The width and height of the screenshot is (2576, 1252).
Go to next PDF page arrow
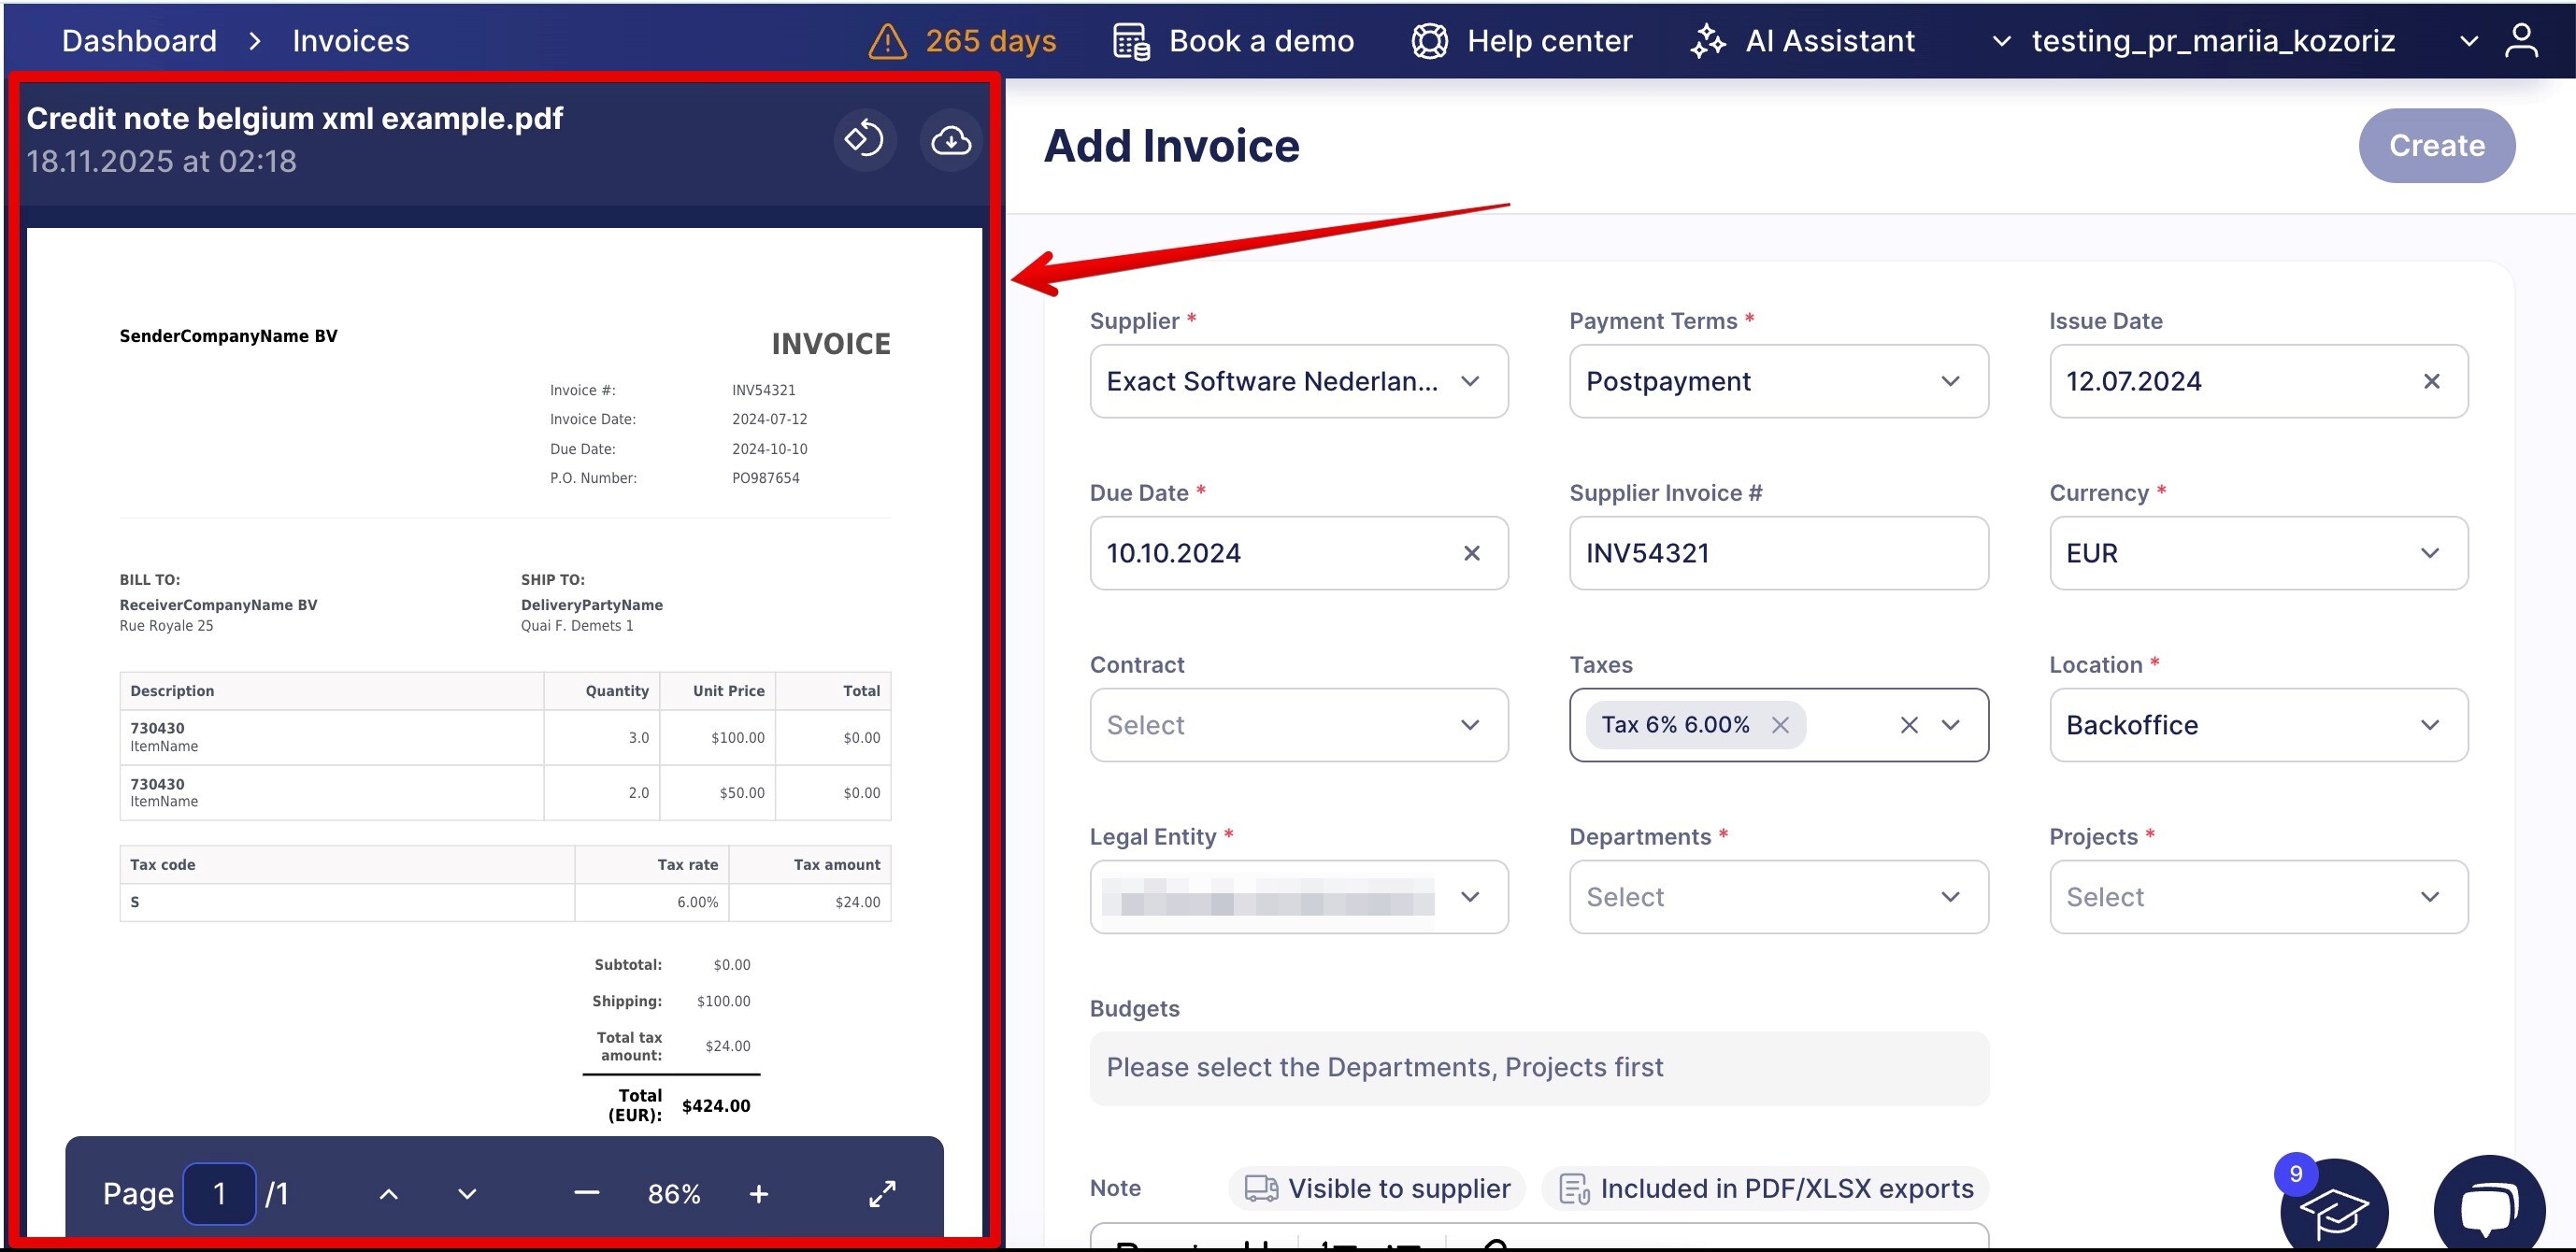tap(467, 1193)
